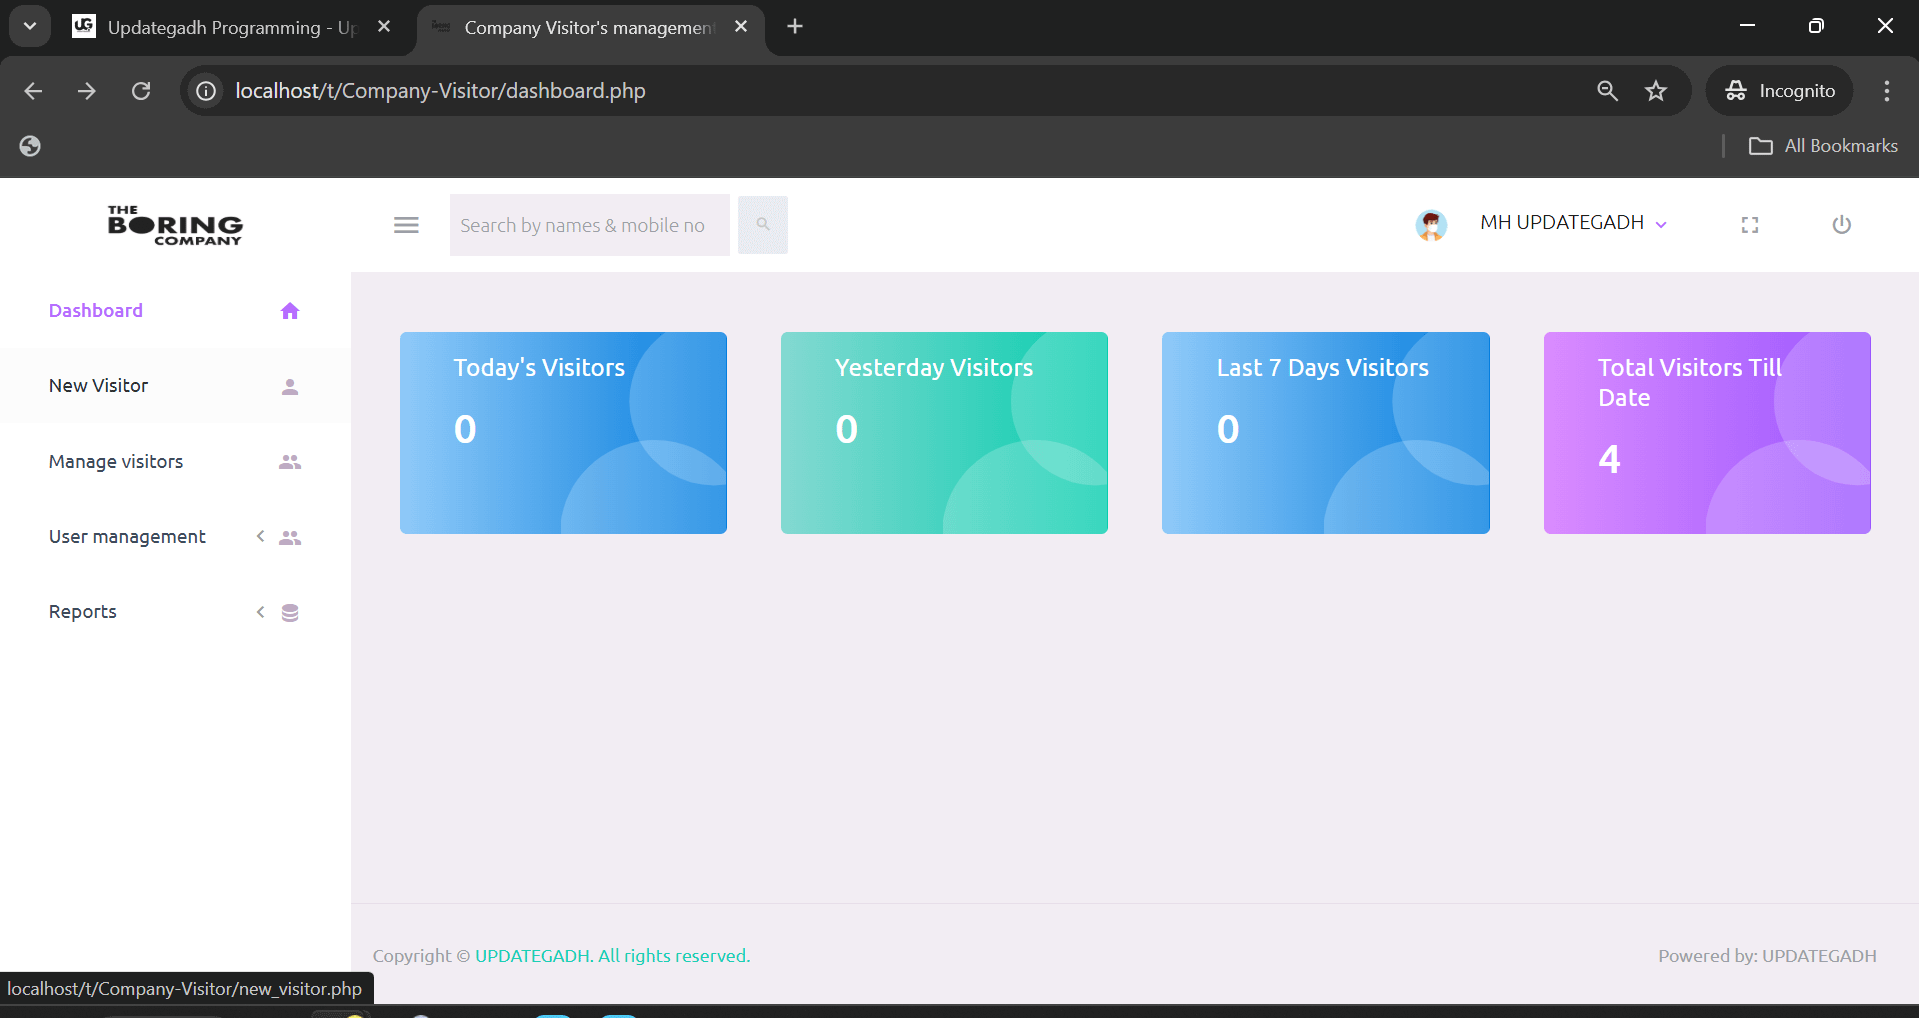Click the UPDATEGADH footer link
This screenshot has height=1018, width=1919.
pos(532,956)
